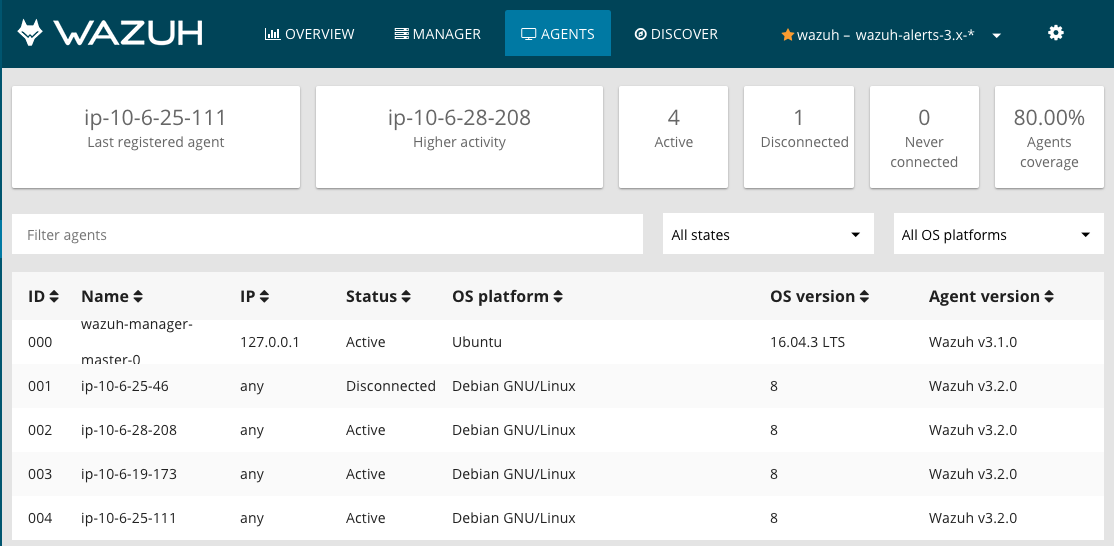The width and height of the screenshot is (1114, 546).
Task: Sort by IP column arrows
Action: coord(264,297)
